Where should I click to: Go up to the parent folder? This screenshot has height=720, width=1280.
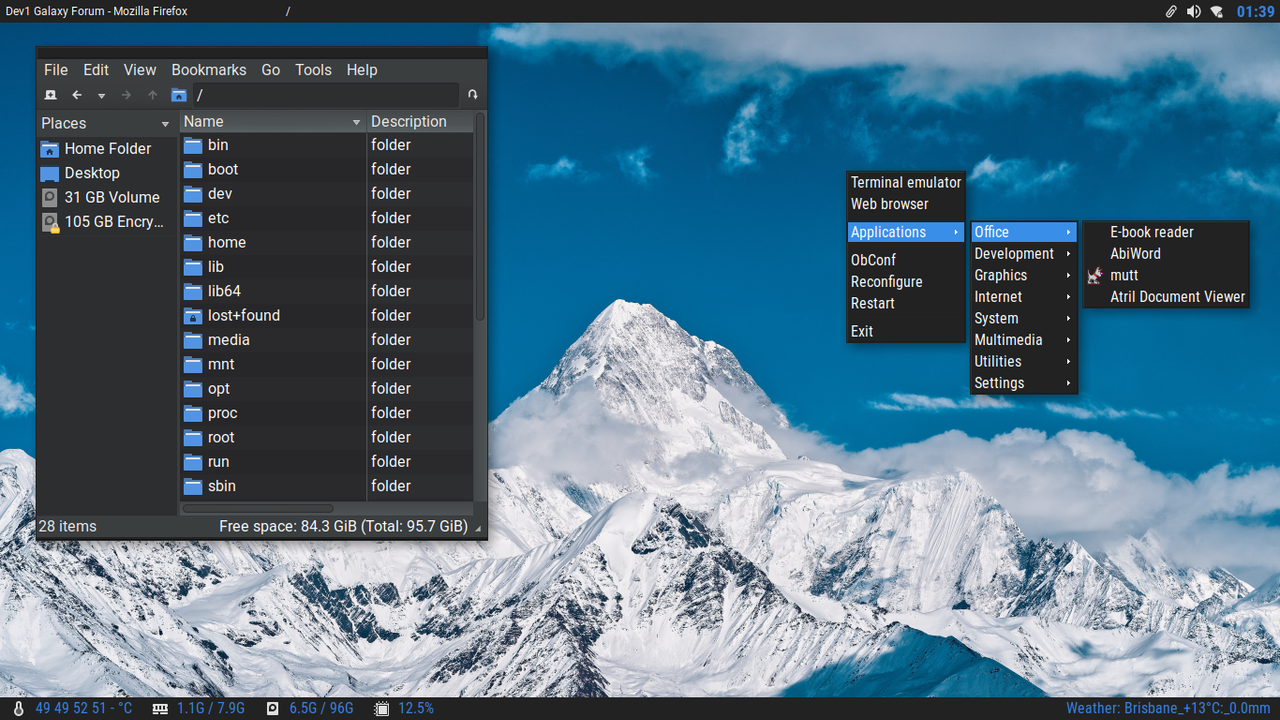(x=152, y=95)
